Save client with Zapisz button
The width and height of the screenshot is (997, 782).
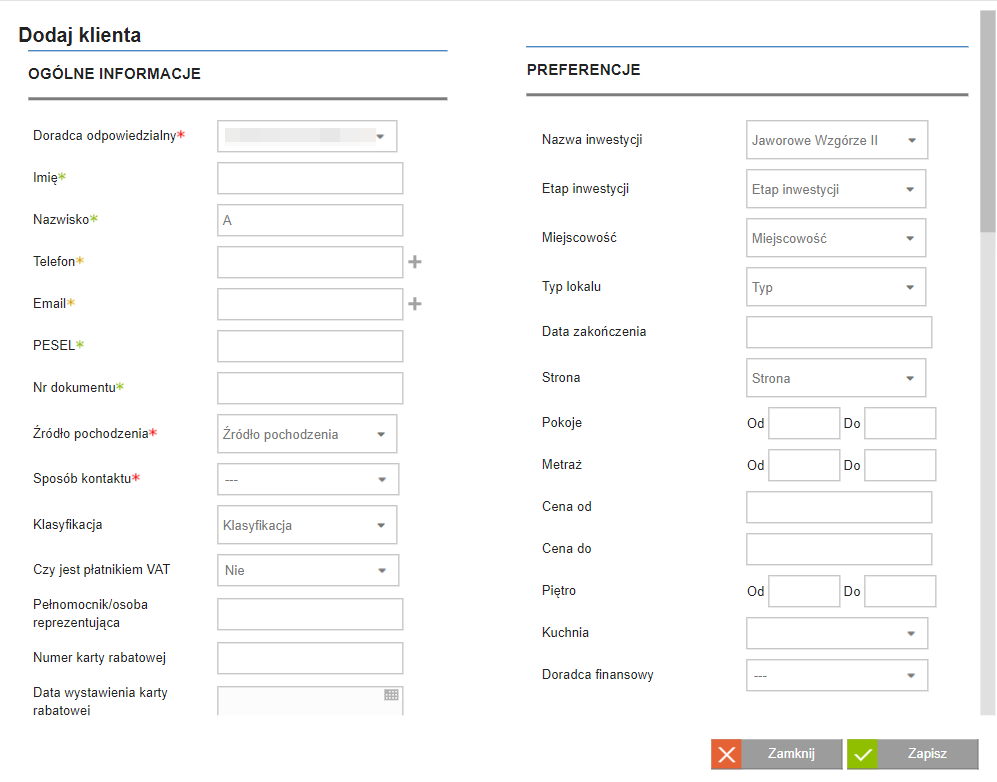coord(913,755)
